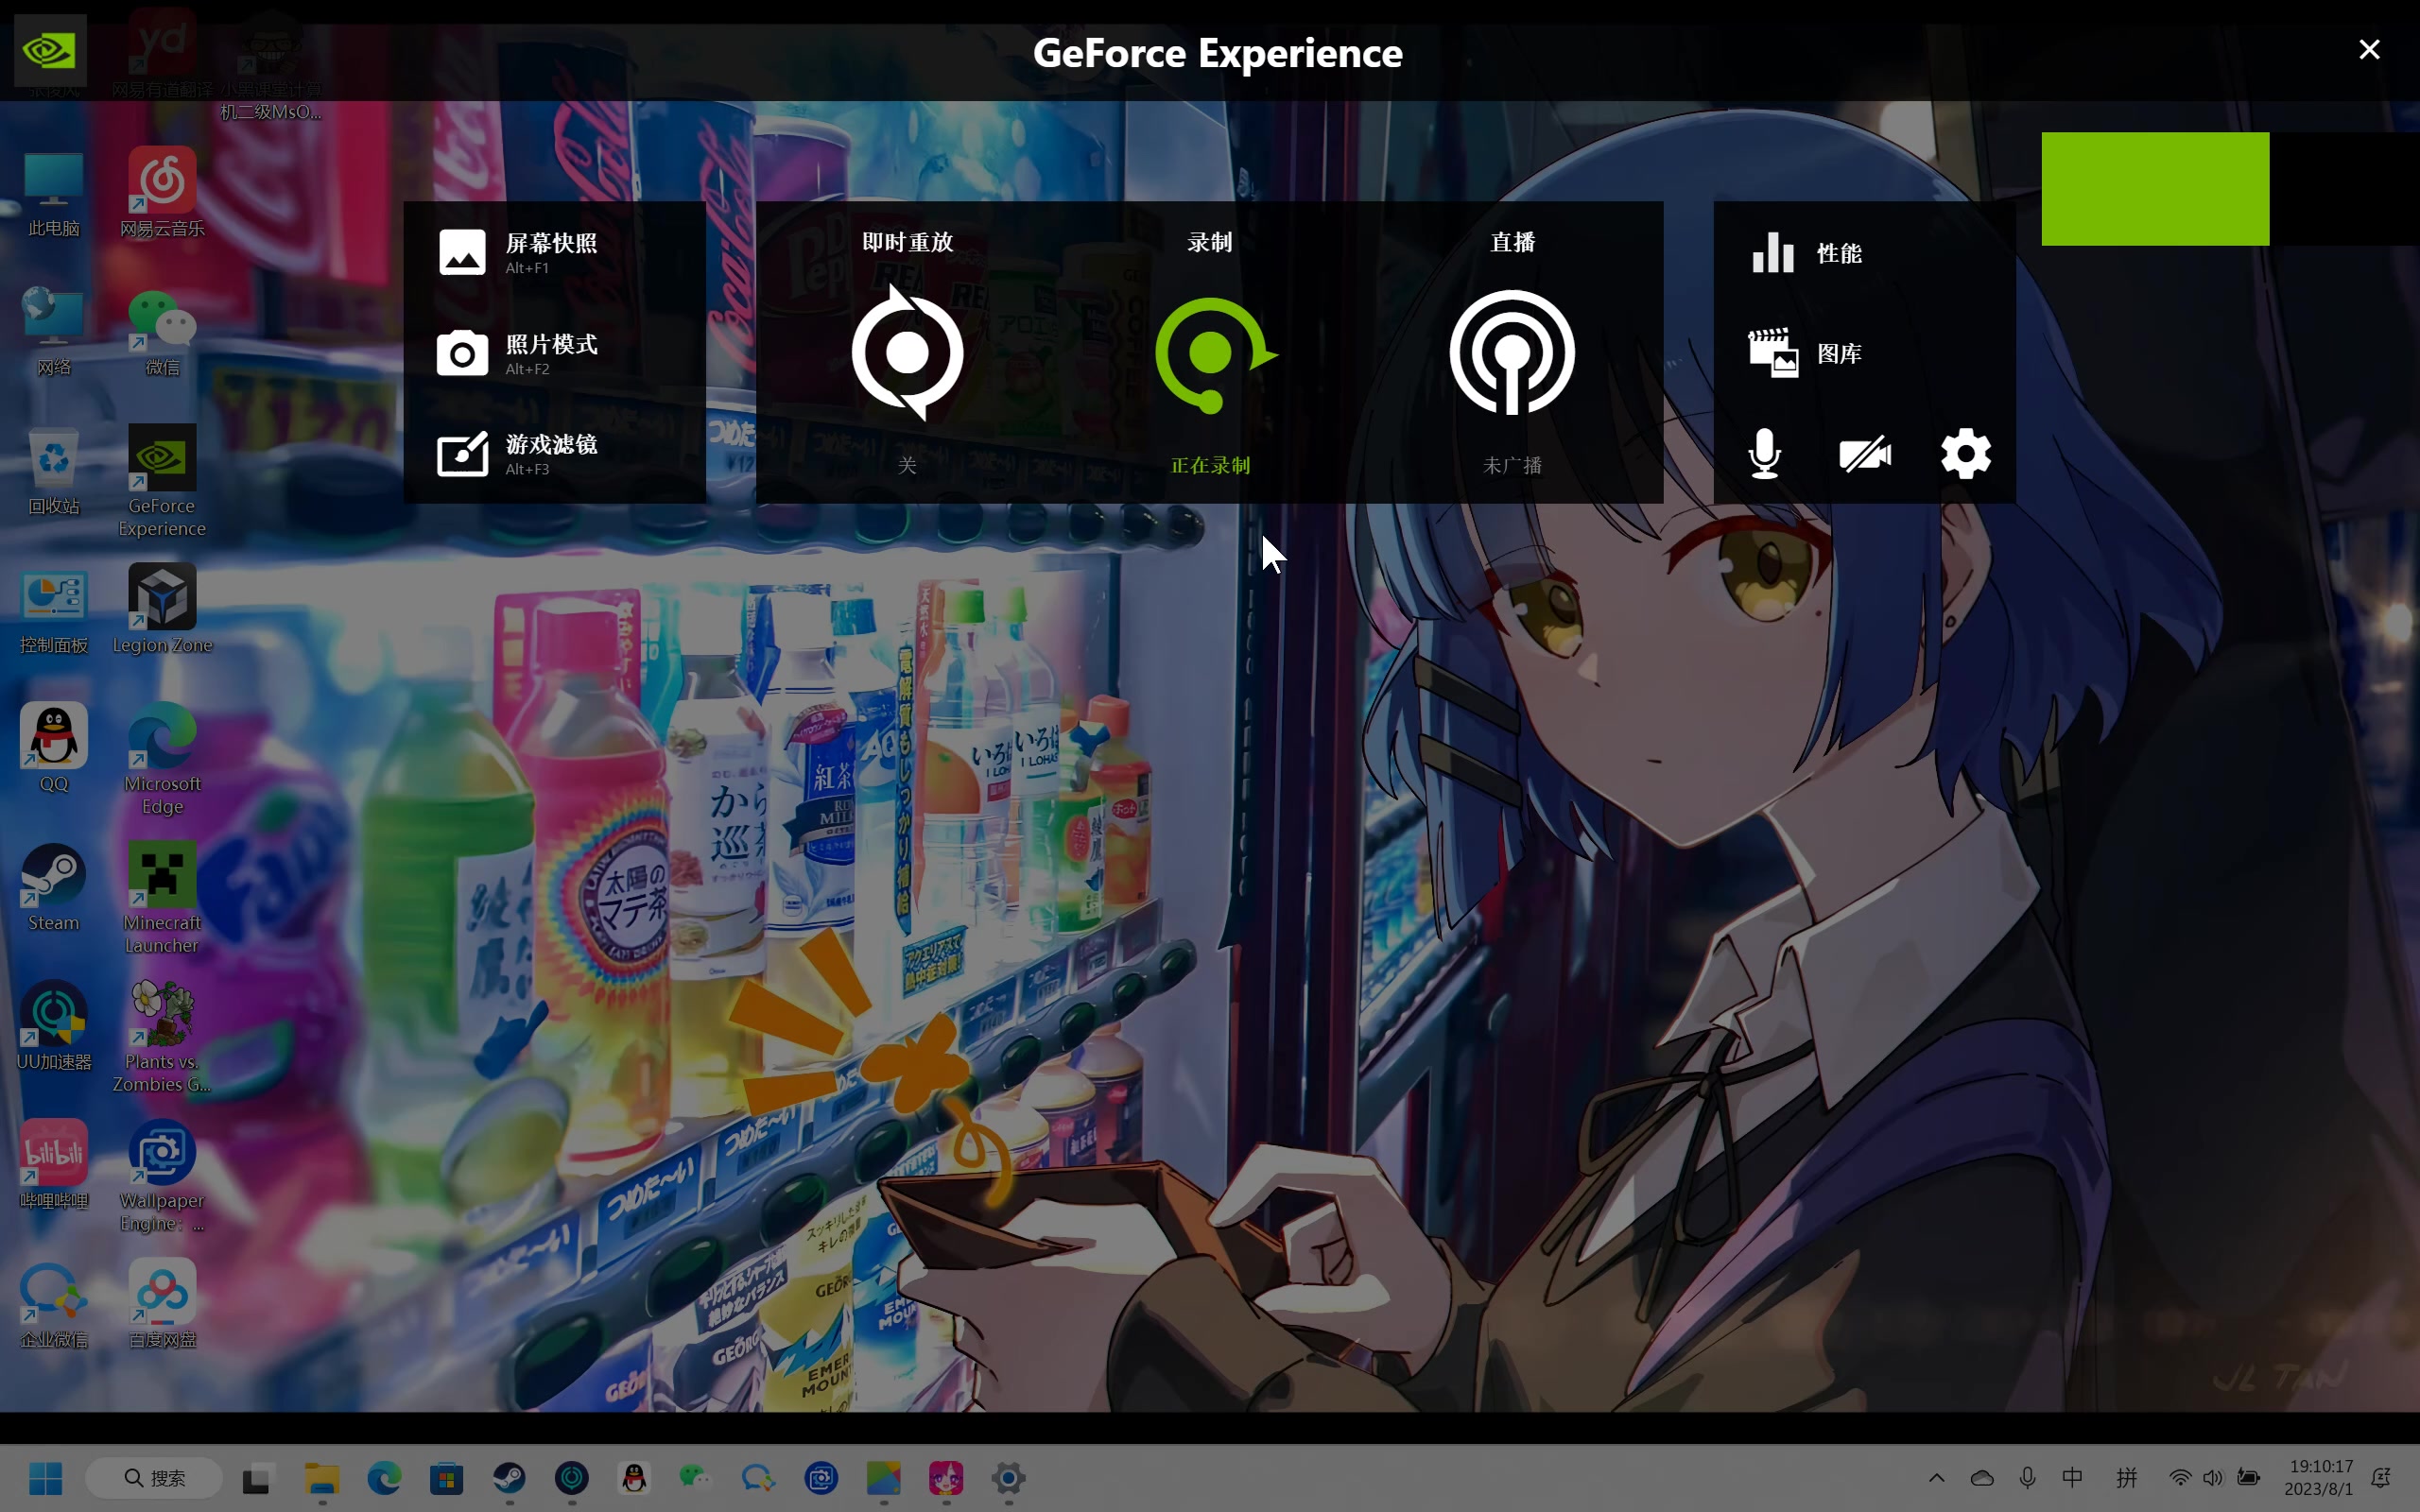Screen dimensions: 2420x1512
Task: Select Minecraft Launcher desktop icon
Action: tap(162, 899)
